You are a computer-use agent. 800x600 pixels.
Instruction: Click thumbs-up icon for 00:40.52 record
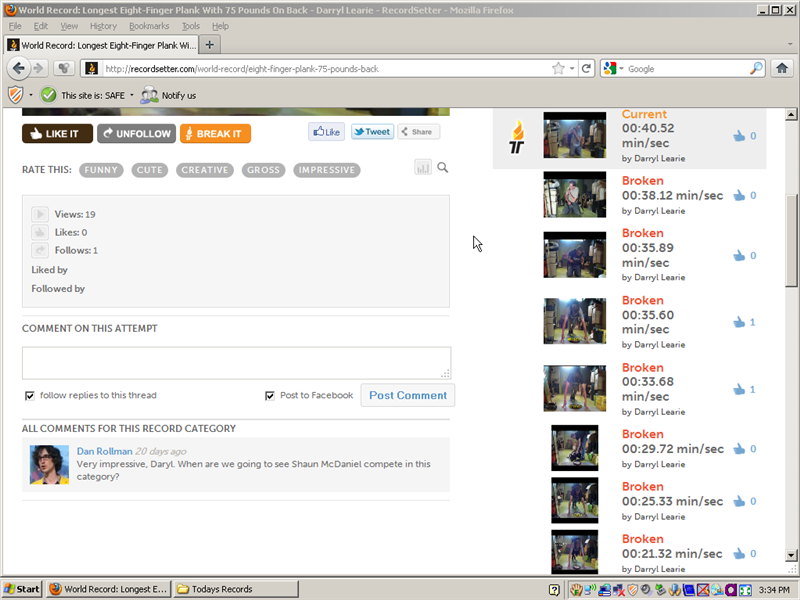coord(739,136)
